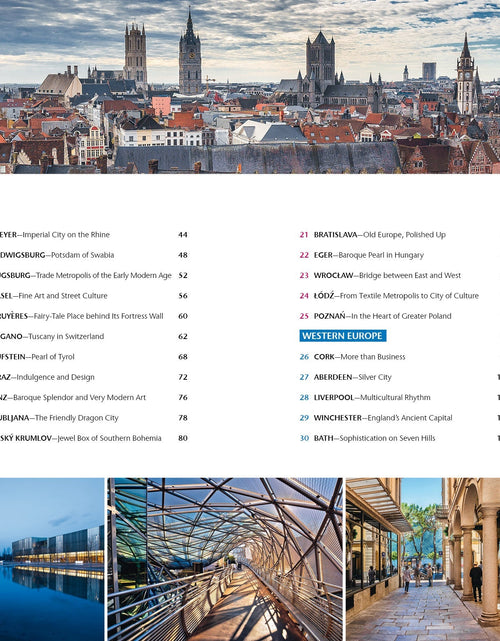Open the arcade street photo with columns

[x=423, y=559]
